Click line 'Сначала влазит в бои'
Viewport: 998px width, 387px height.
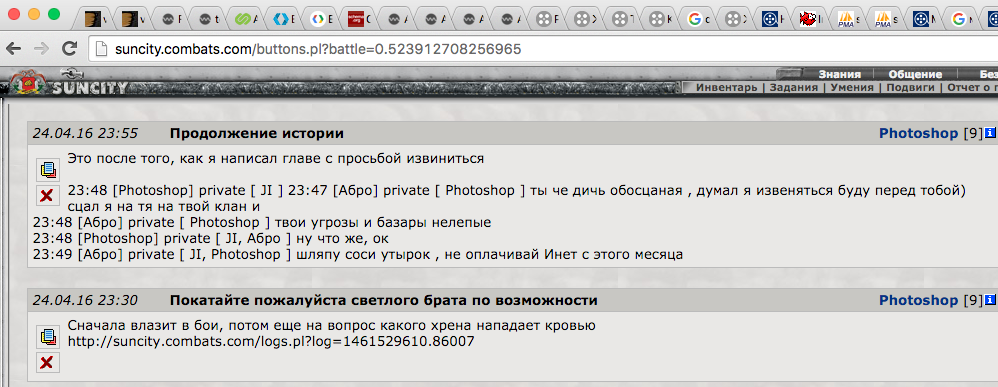(332, 326)
